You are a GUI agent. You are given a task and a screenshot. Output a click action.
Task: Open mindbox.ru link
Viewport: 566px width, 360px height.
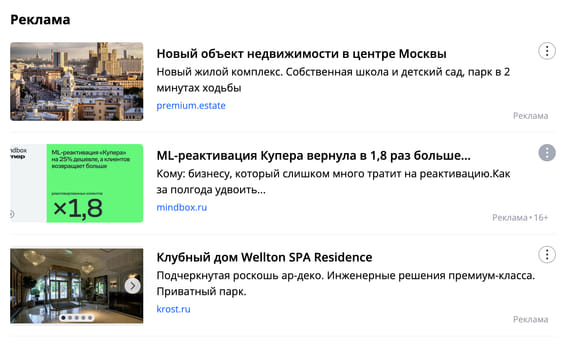[182, 207]
